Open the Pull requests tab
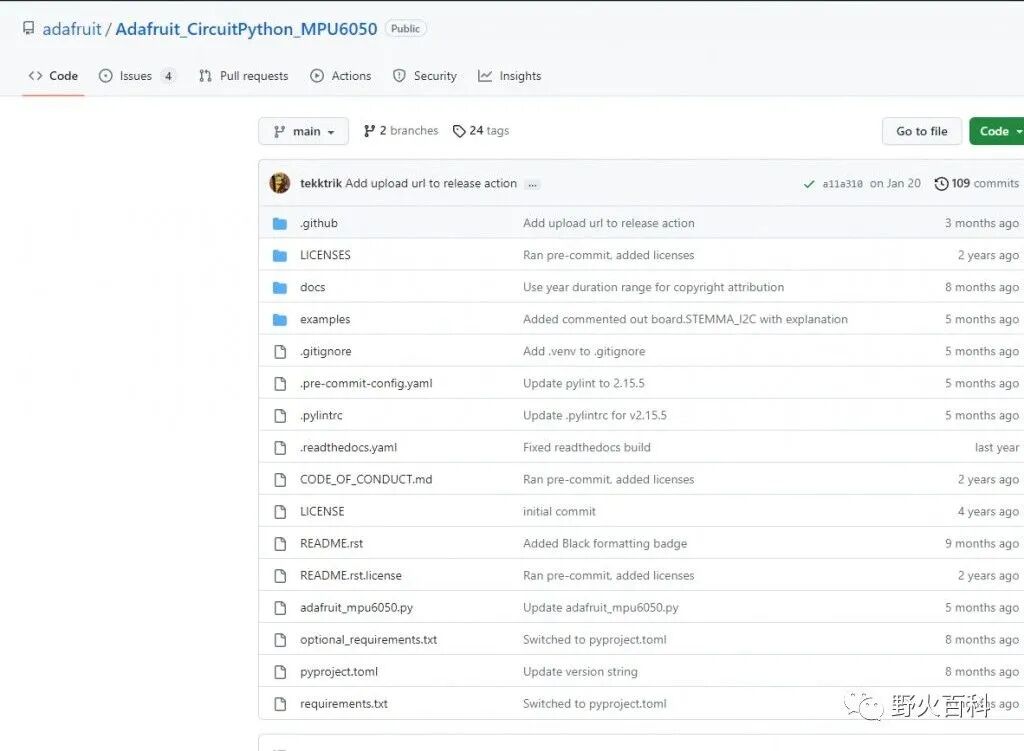This screenshot has height=751, width=1024. [x=244, y=76]
